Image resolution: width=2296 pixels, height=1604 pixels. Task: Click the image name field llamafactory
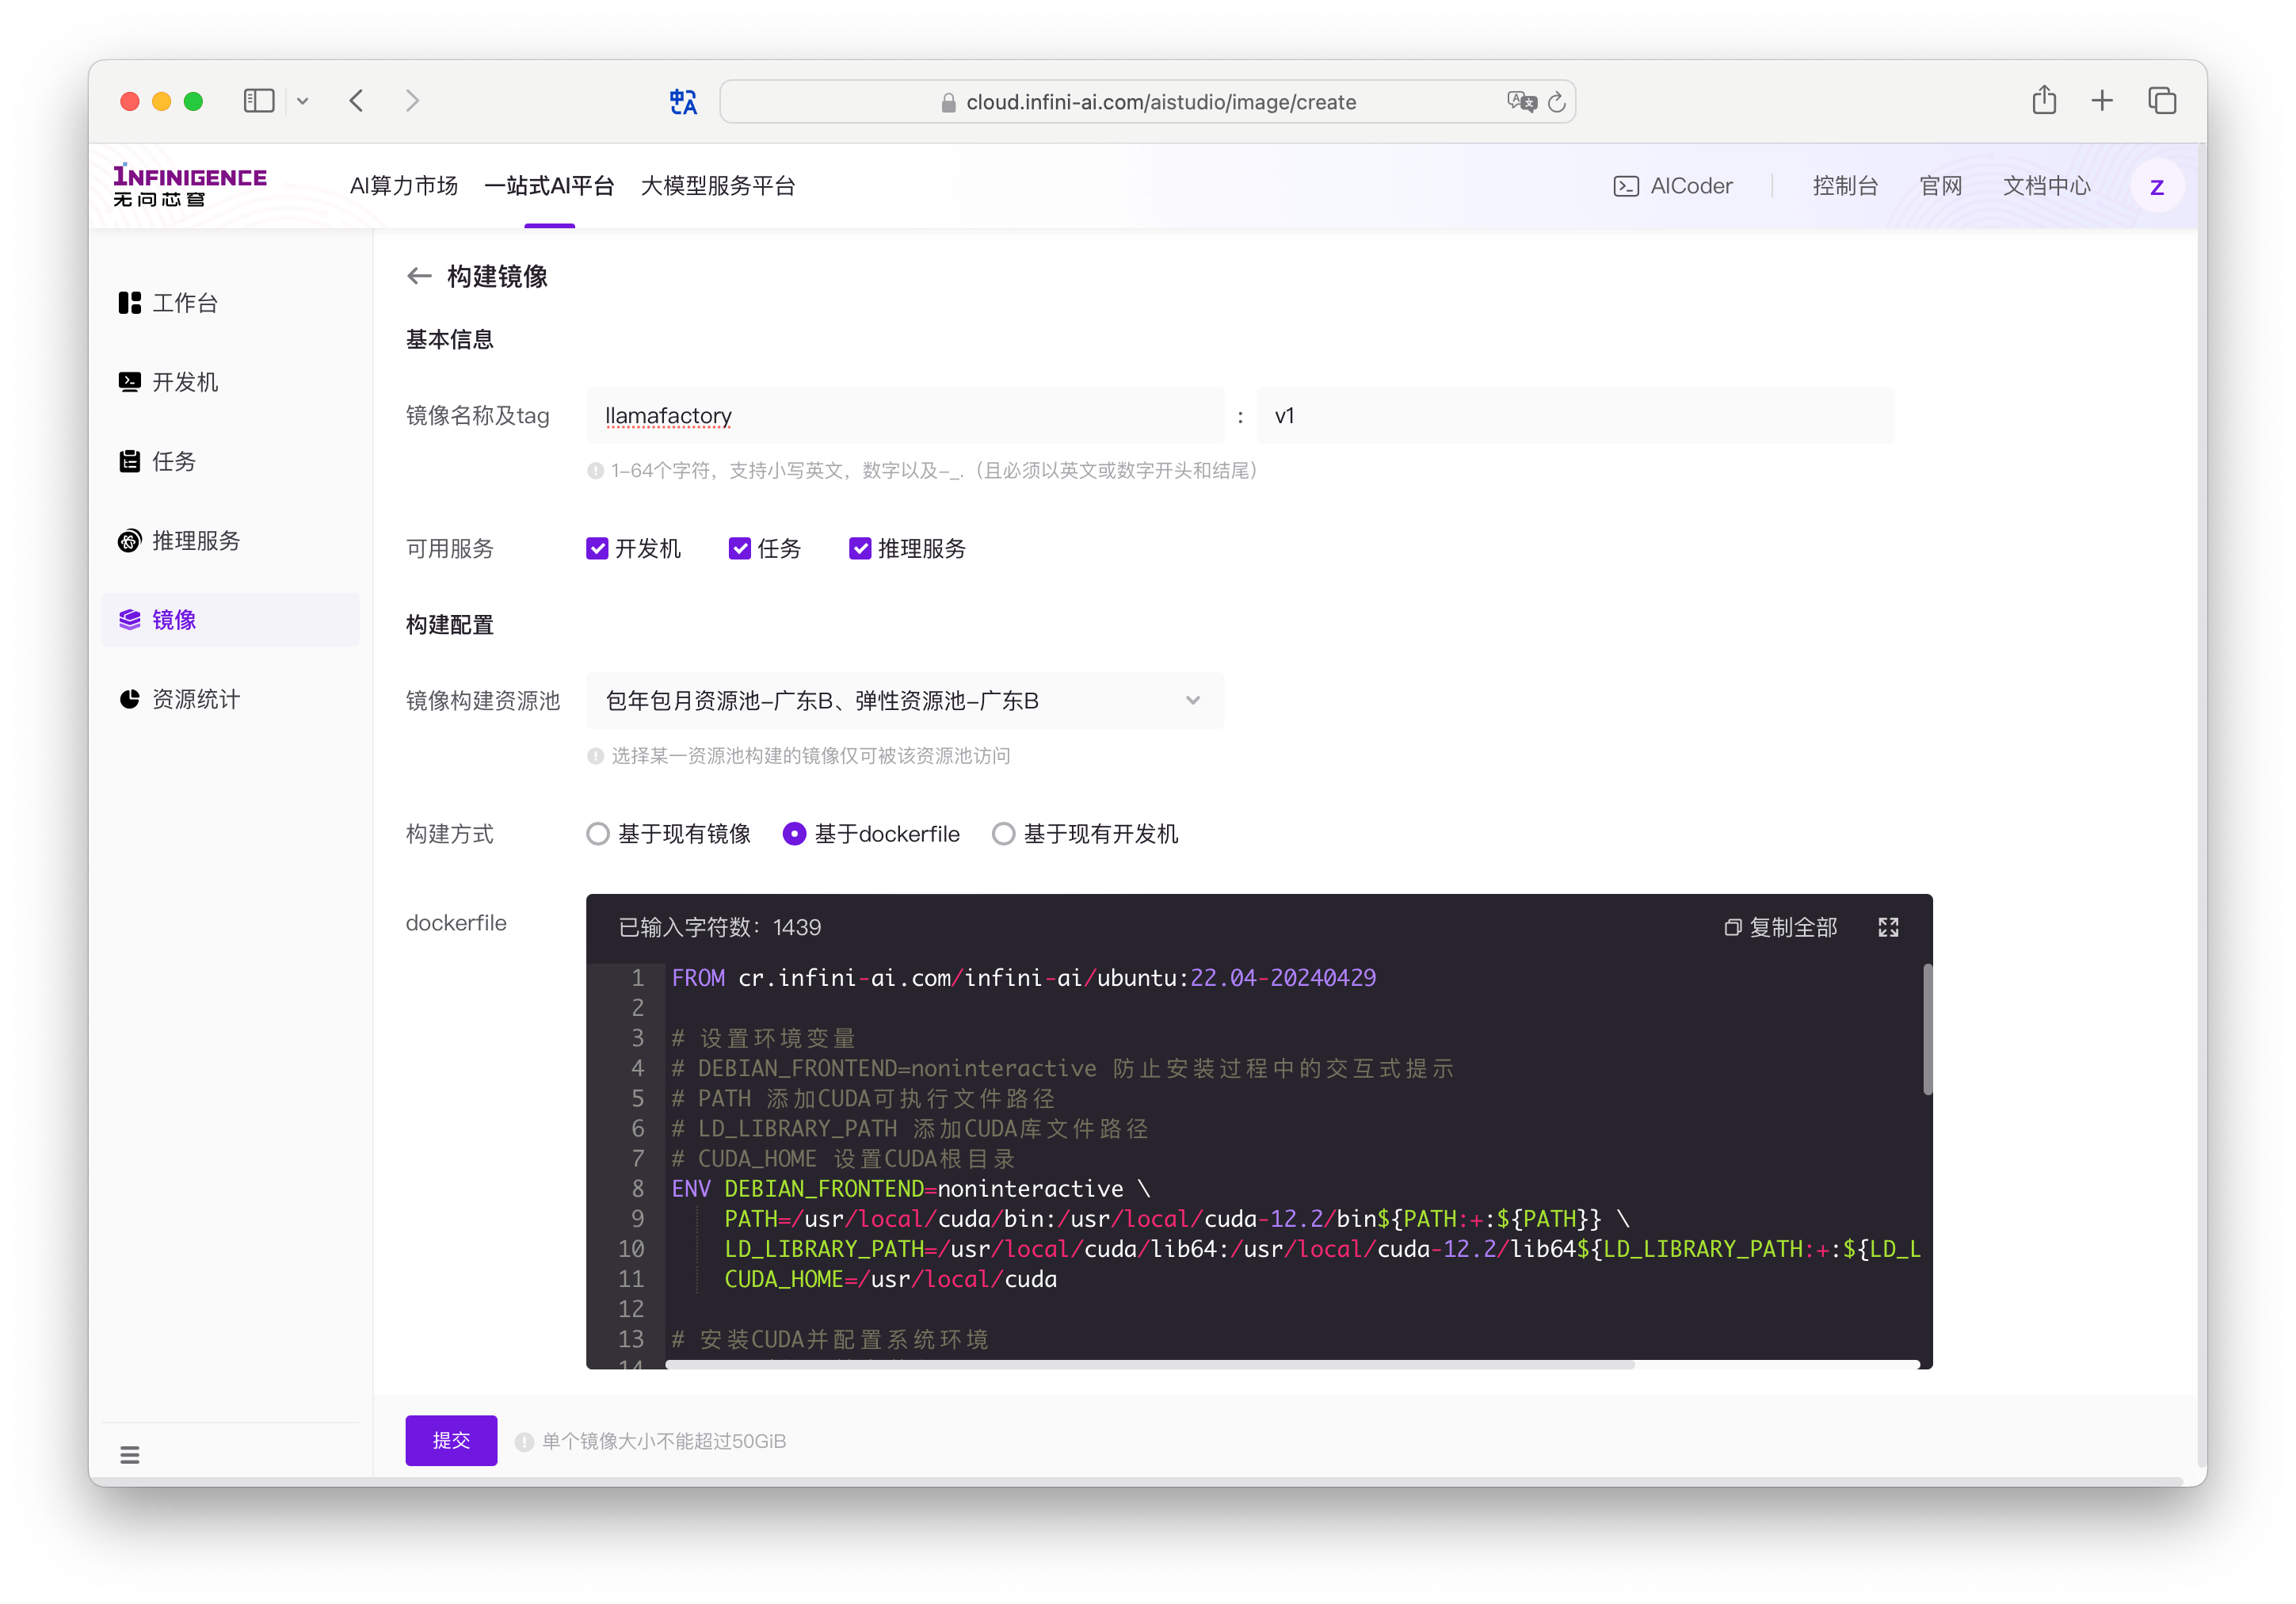pos(905,415)
